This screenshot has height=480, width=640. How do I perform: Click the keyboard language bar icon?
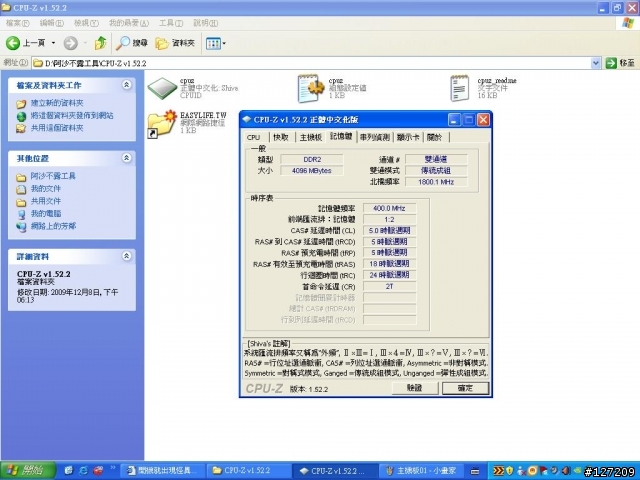[474, 471]
